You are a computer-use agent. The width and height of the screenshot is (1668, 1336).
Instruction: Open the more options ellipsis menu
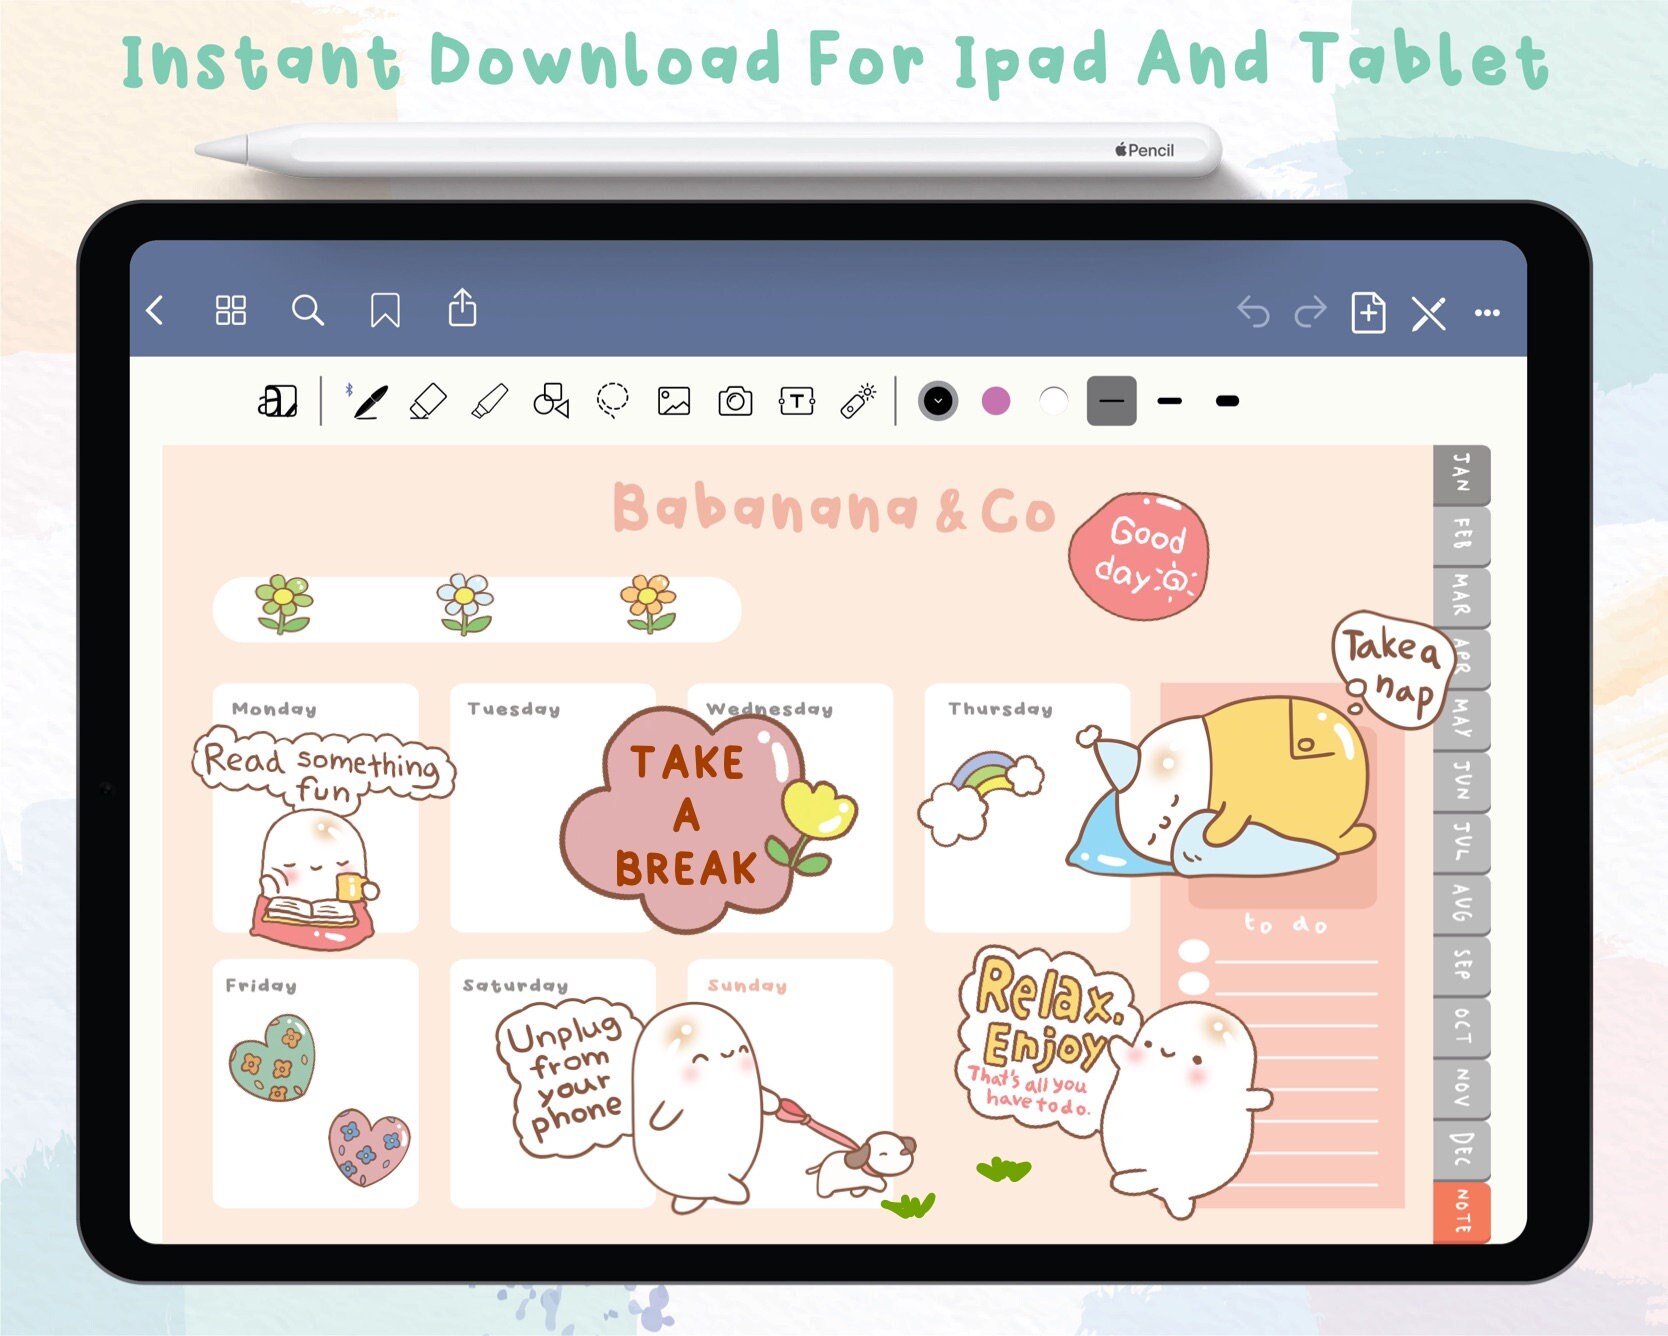coord(1487,313)
